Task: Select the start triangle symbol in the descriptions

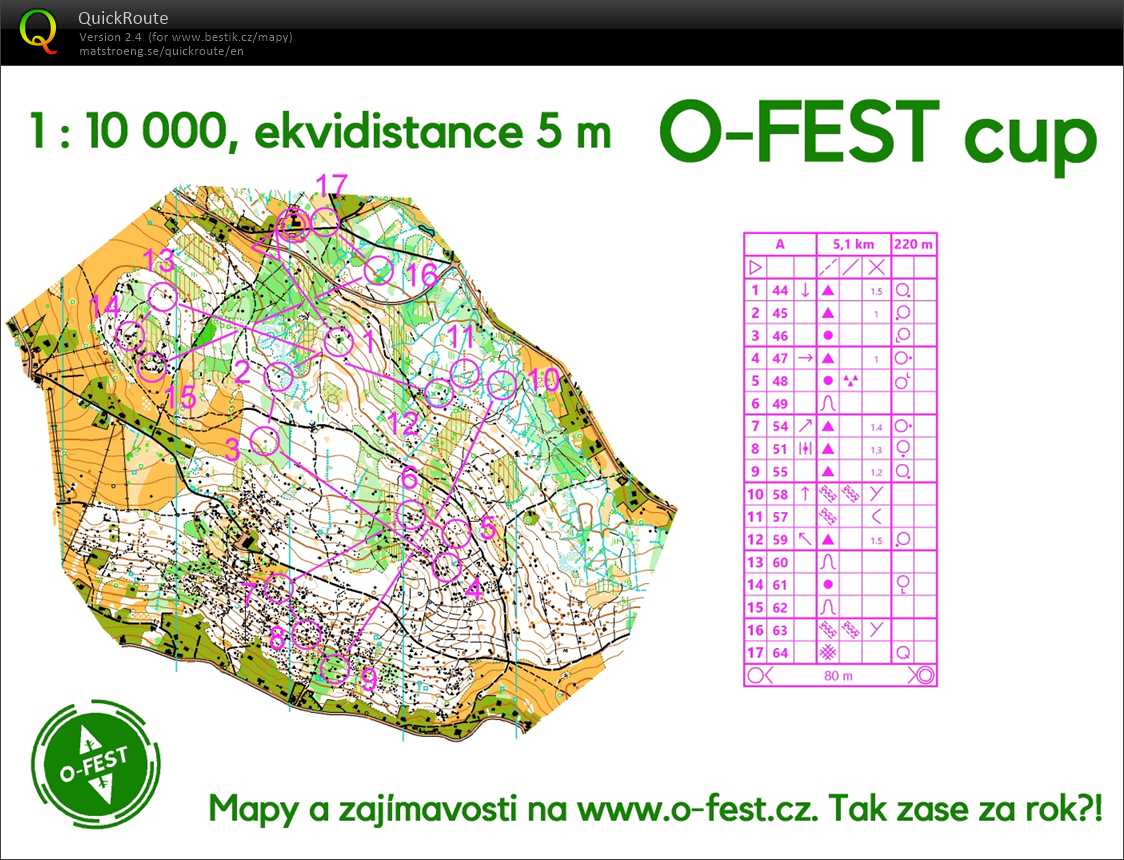Action: click(757, 267)
